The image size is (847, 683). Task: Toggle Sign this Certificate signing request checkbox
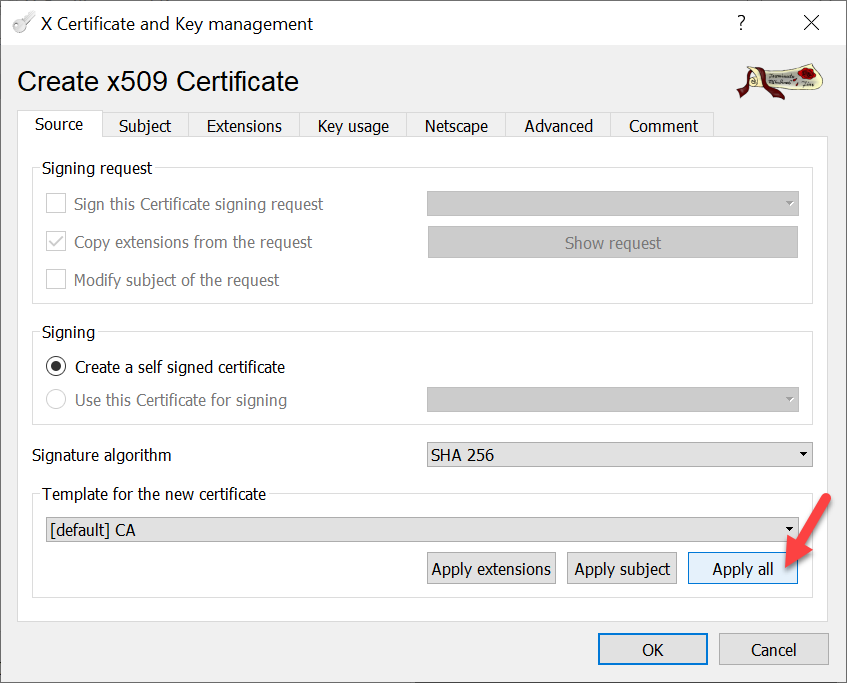(x=57, y=204)
